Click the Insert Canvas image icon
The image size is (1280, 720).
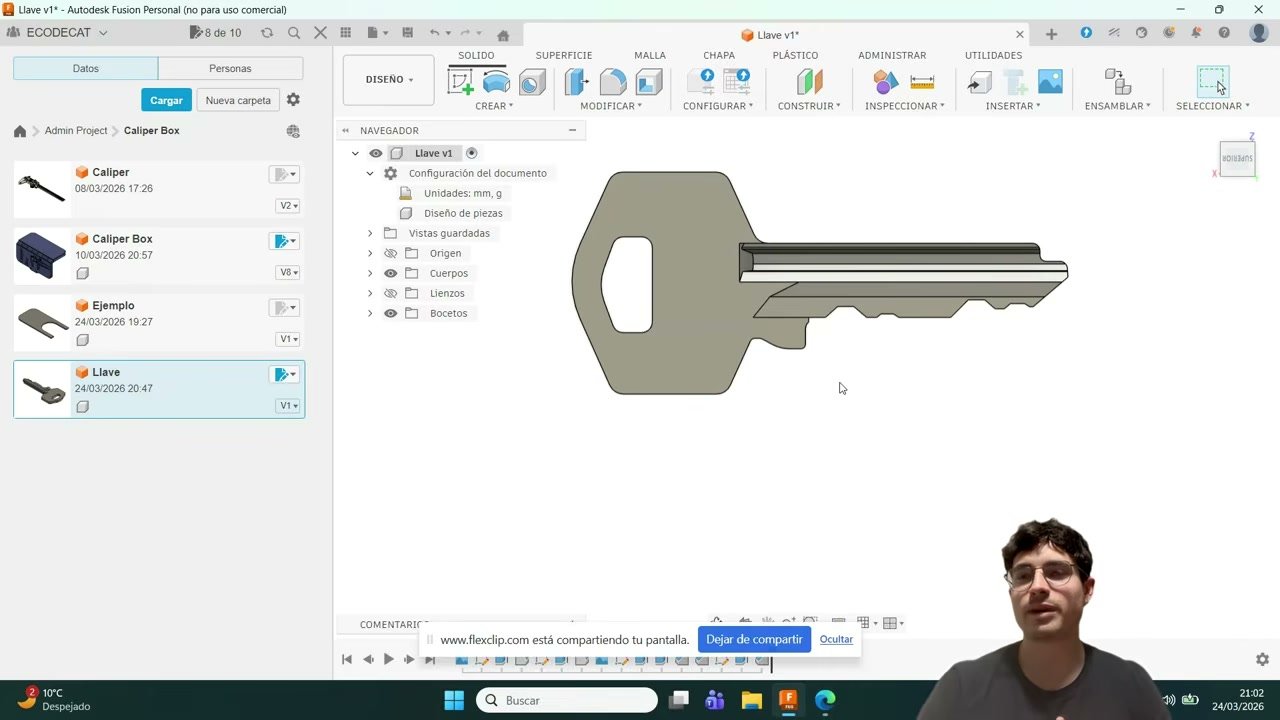pyautogui.click(x=1050, y=82)
